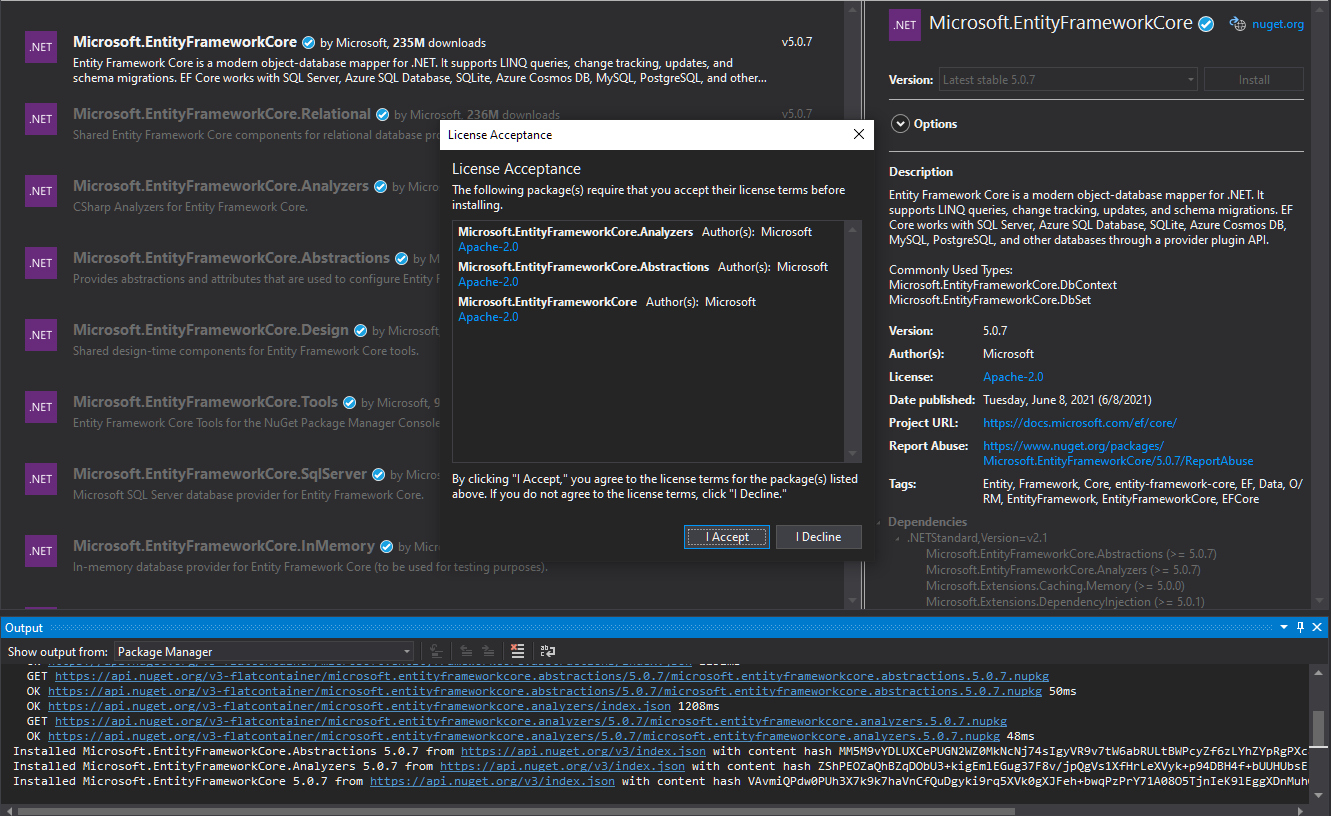Click the analyzers.5.0.7.nupkg GET link

530,721
